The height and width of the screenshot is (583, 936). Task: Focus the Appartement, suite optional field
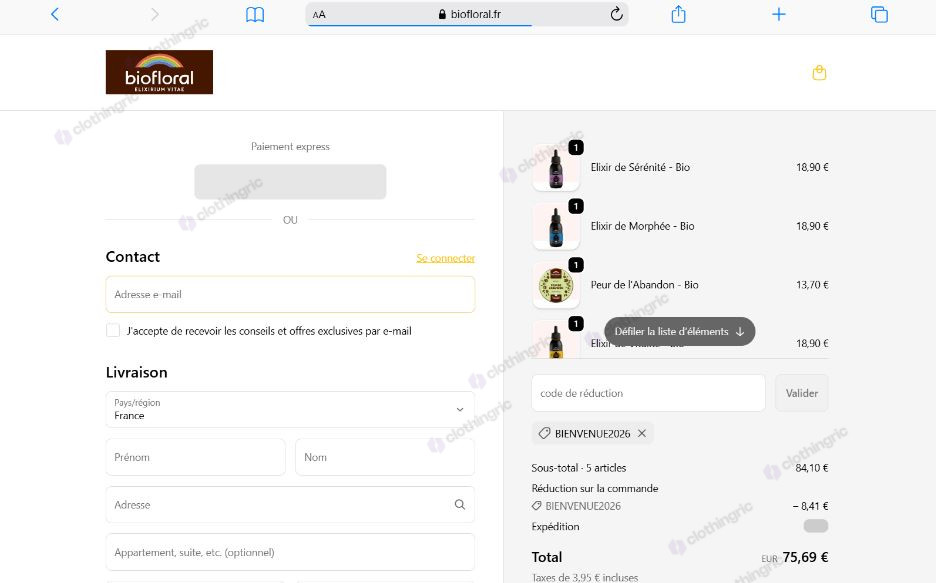[x=290, y=552]
